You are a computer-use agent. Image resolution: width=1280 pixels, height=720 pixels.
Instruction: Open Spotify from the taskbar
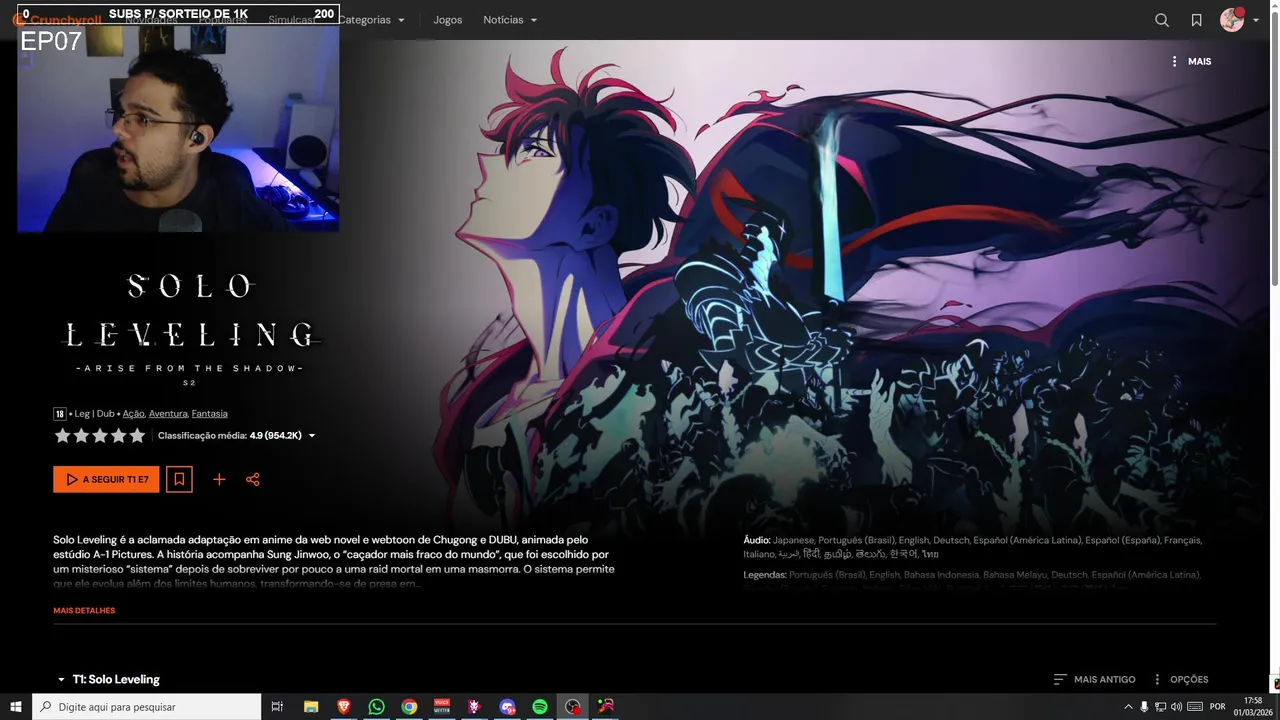coord(540,706)
